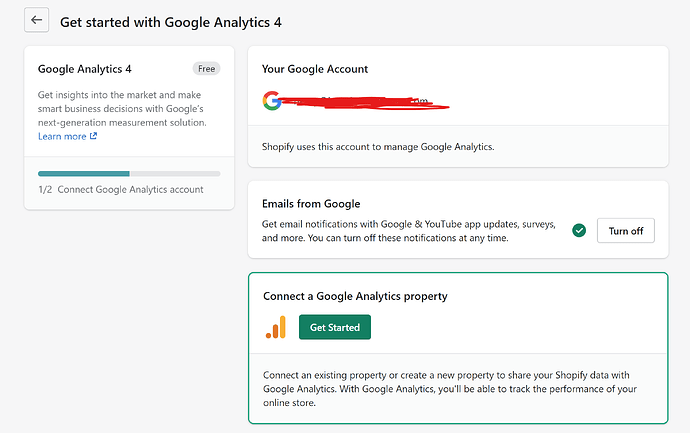Viewport: 690px width, 433px height.
Task: Click the back arrow button
Action: pyautogui.click(x=37, y=20)
